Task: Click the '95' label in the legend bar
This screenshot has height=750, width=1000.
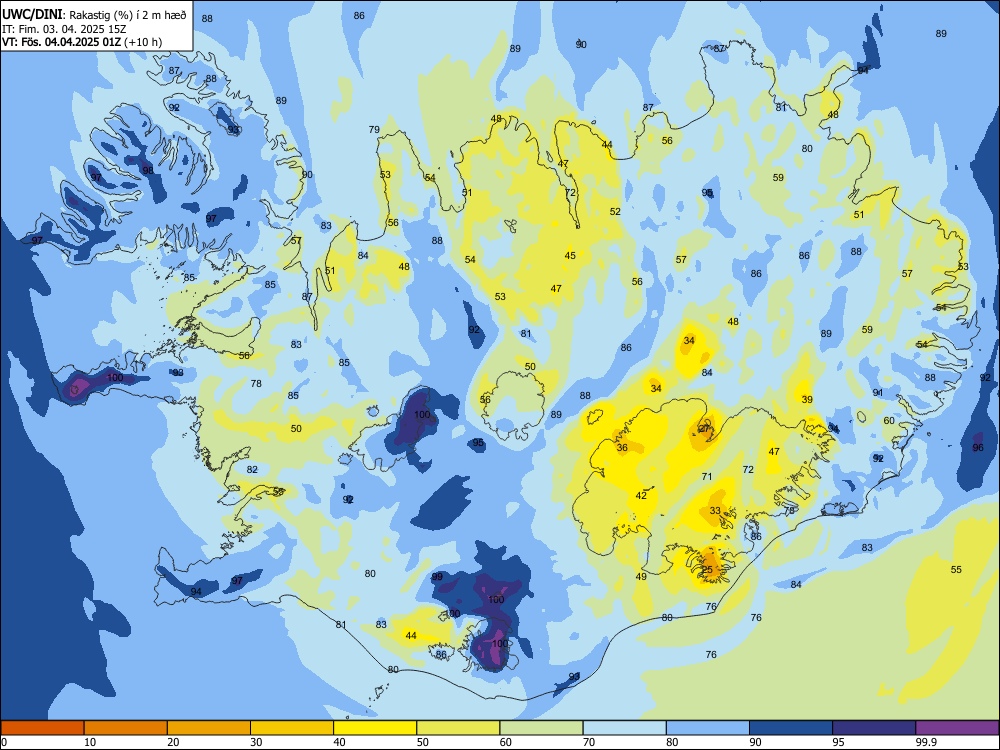Action: (x=839, y=742)
